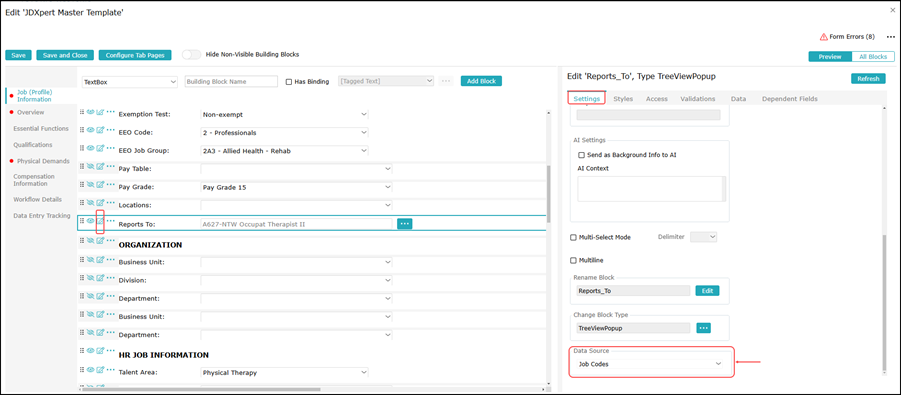Show the hidden Pay Table block

[x=90, y=168]
